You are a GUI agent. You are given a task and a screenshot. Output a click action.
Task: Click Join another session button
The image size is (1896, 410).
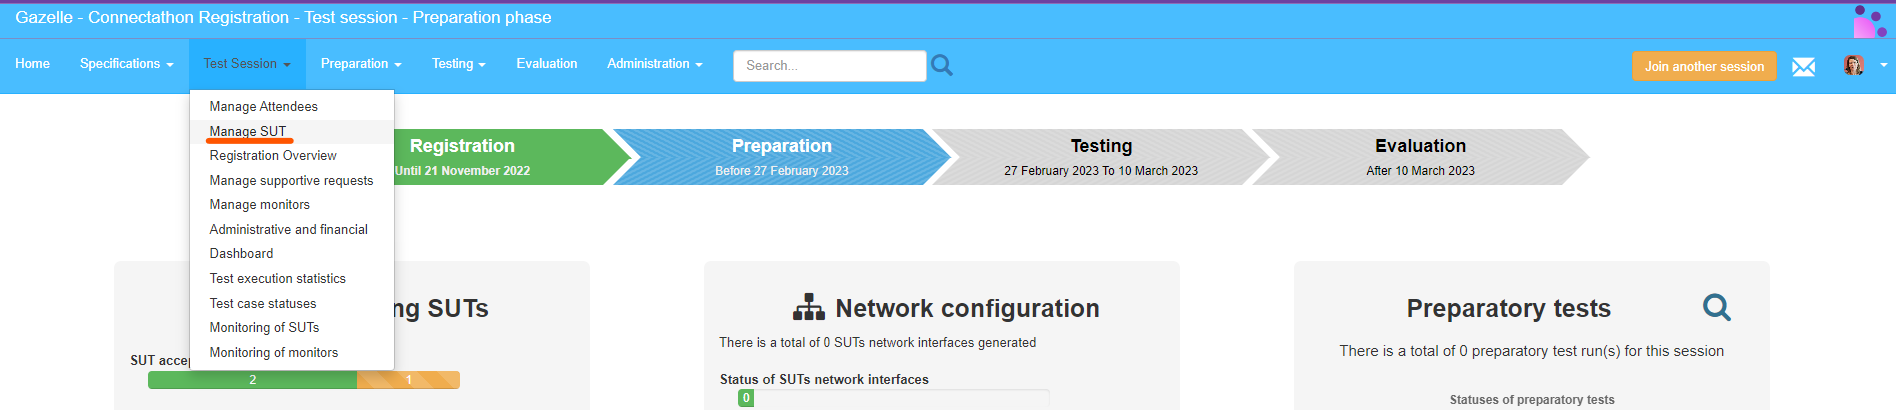tap(1704, 66)
